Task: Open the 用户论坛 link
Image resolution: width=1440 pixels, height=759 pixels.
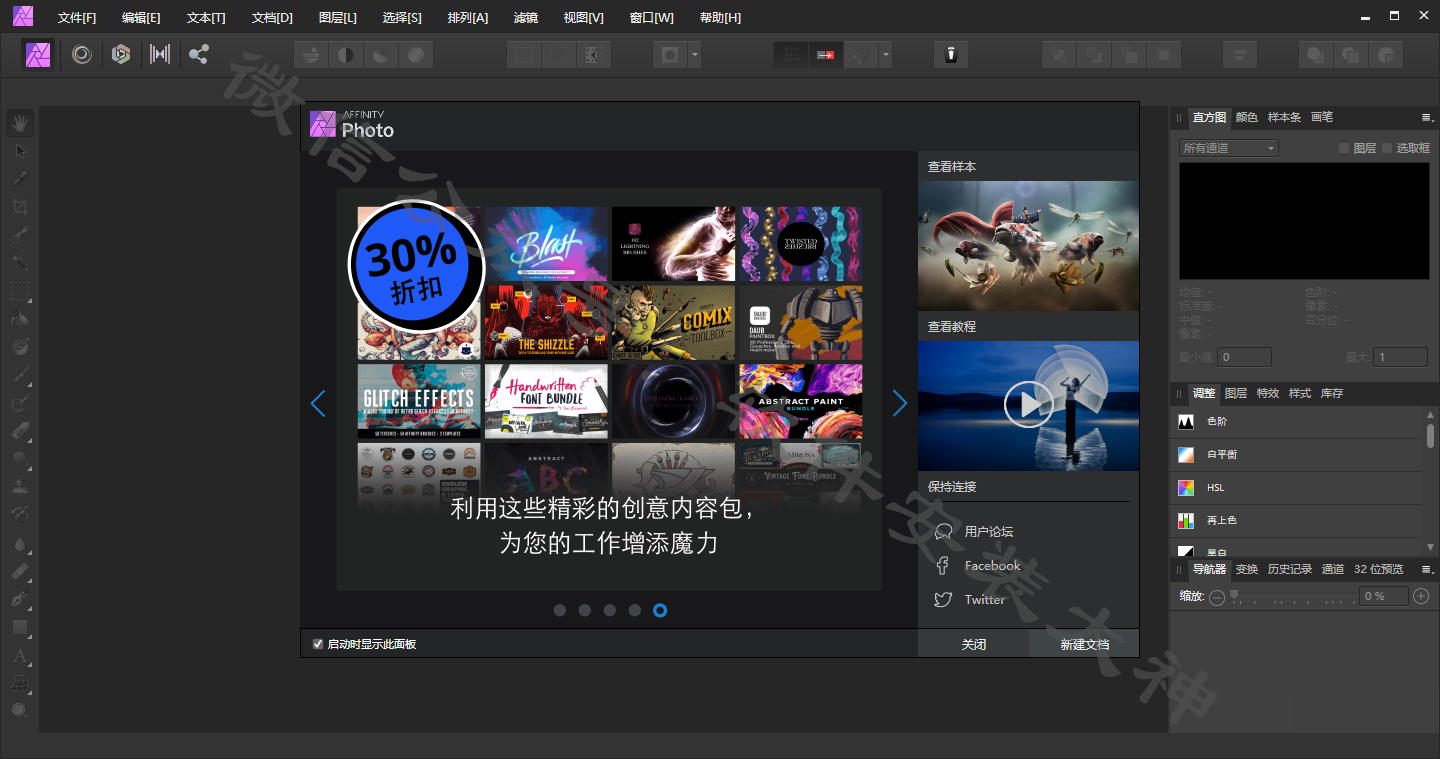Action: coord(989,532)
